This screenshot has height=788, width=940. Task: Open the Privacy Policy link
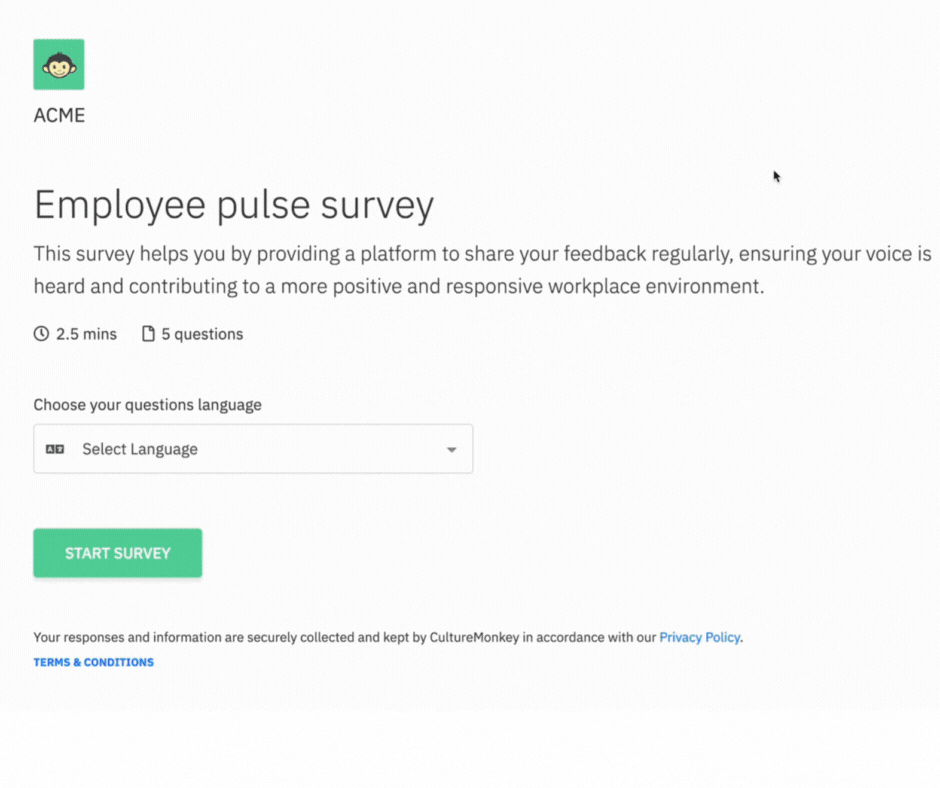699,637
